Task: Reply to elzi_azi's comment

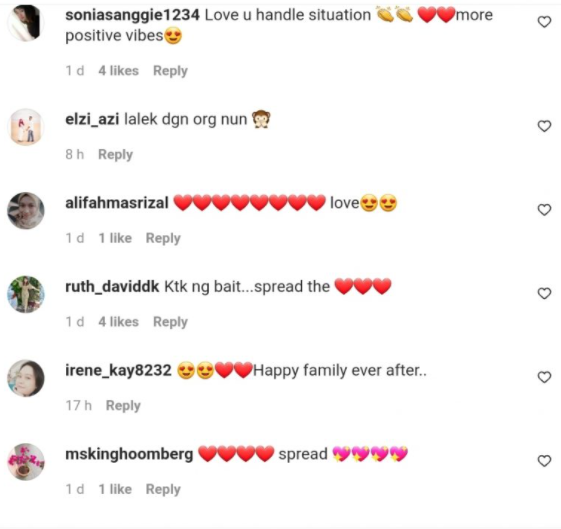Action: [x=116, y=155]
